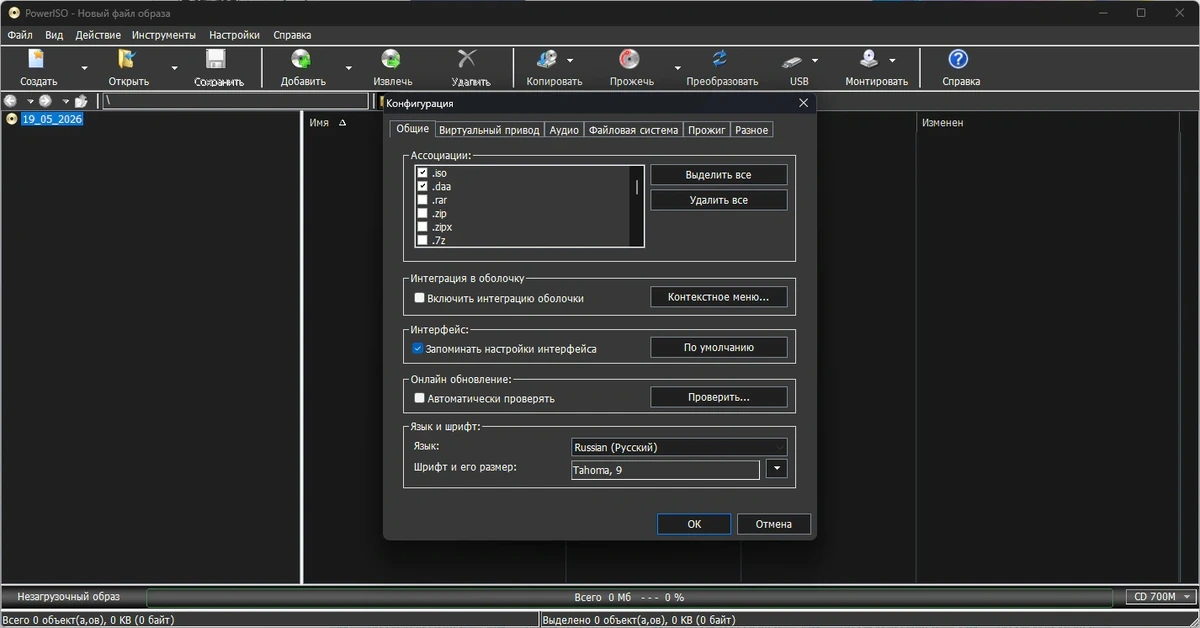Click the Выделить все button

pyautogui.click(x=718, y=175)
